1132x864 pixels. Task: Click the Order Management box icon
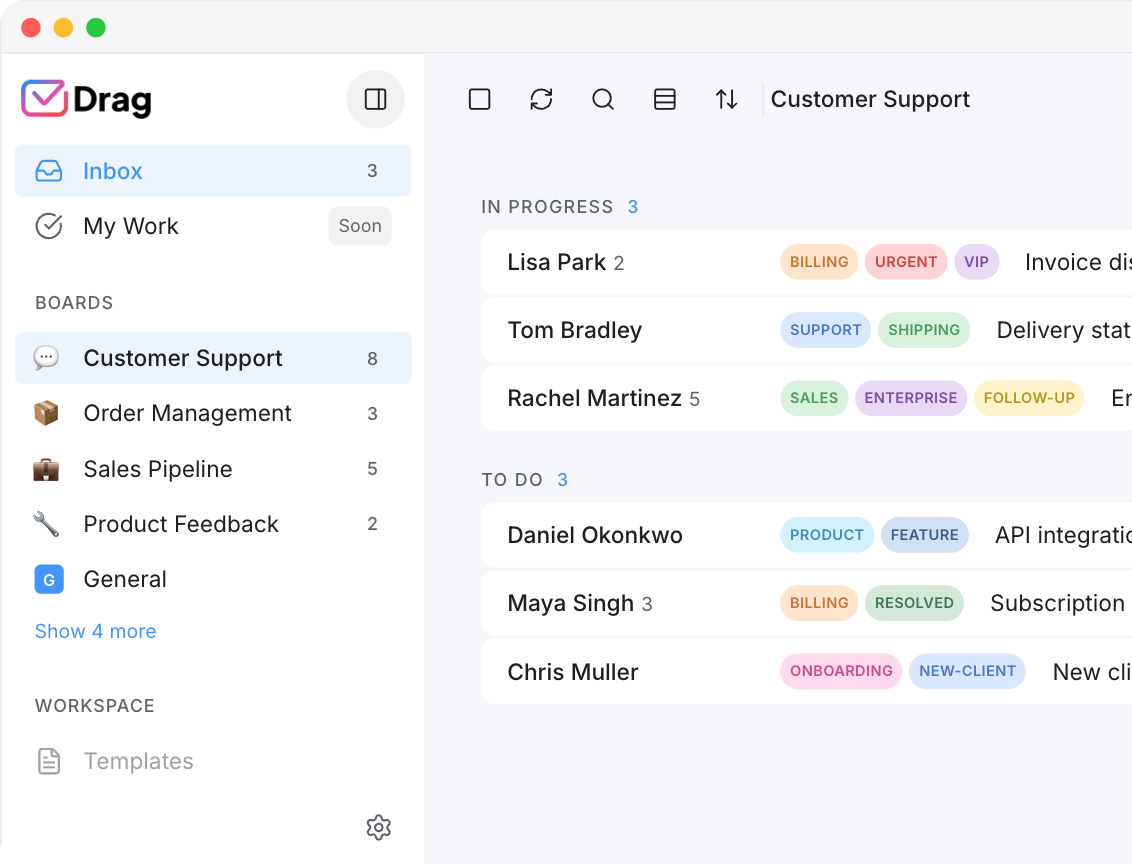click(46, 413)
